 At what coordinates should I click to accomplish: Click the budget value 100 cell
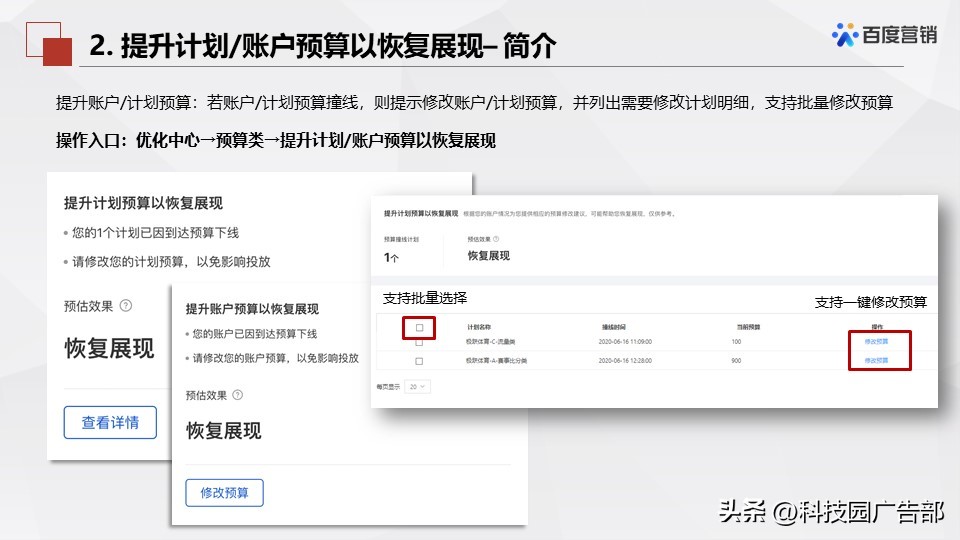click(x=736, y=342)
